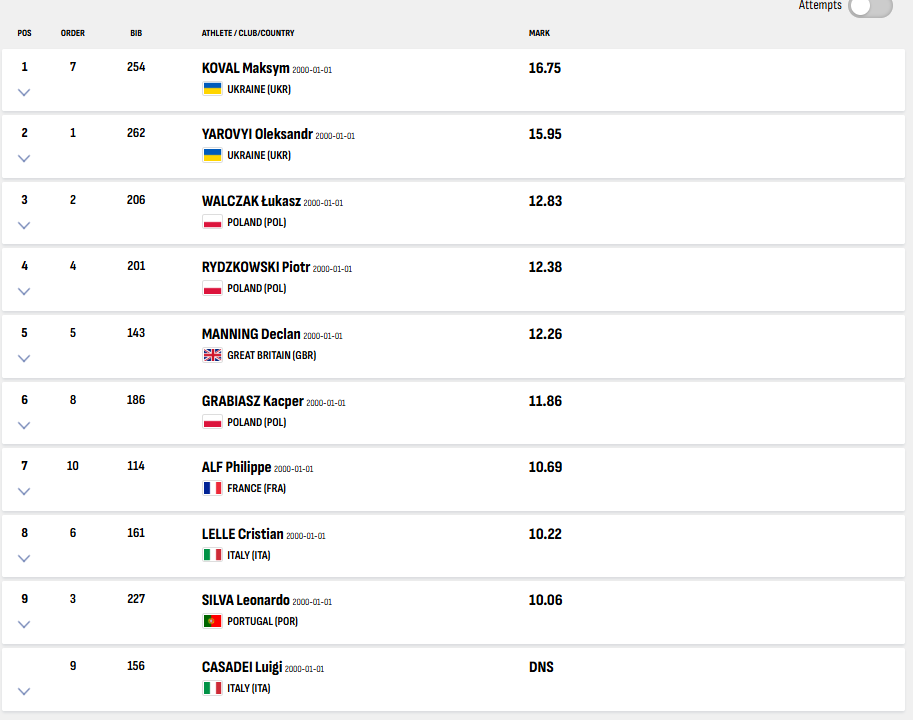The image size is (913, 720).
Task: Click the Italy flag beside CASADEI Luigi
Action: (x=212, y=688)
